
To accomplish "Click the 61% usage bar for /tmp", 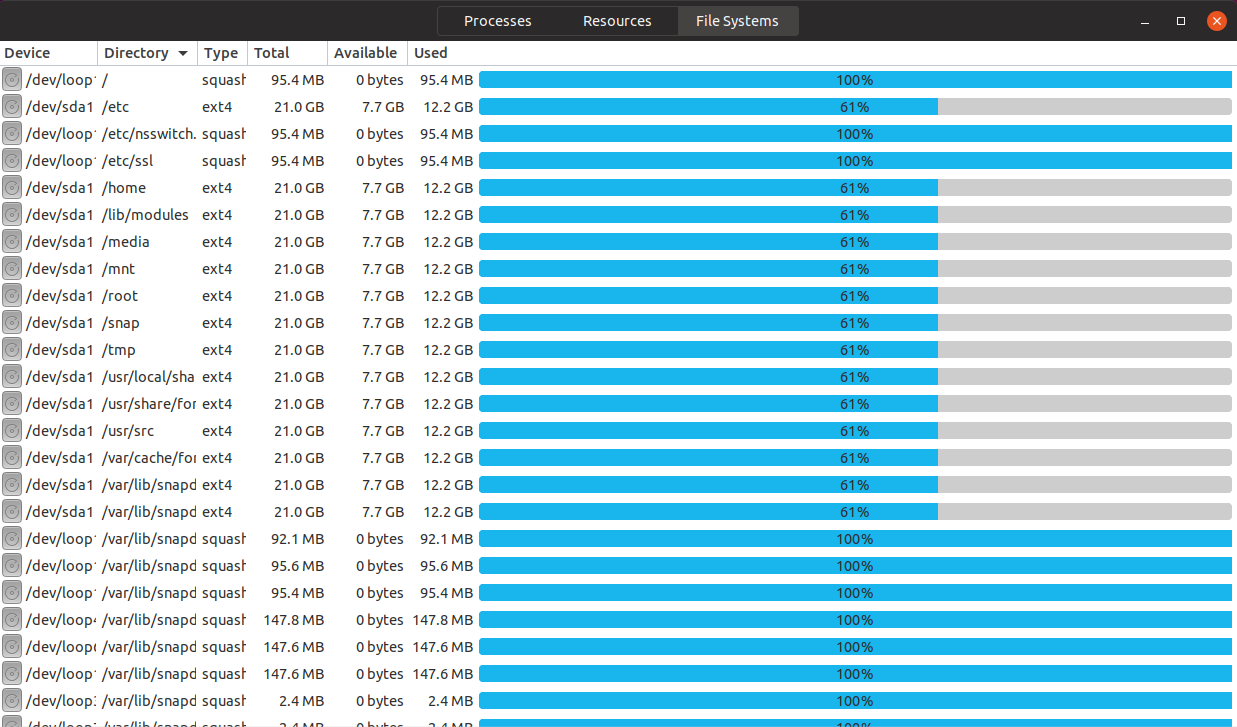I will coord(855,350).
